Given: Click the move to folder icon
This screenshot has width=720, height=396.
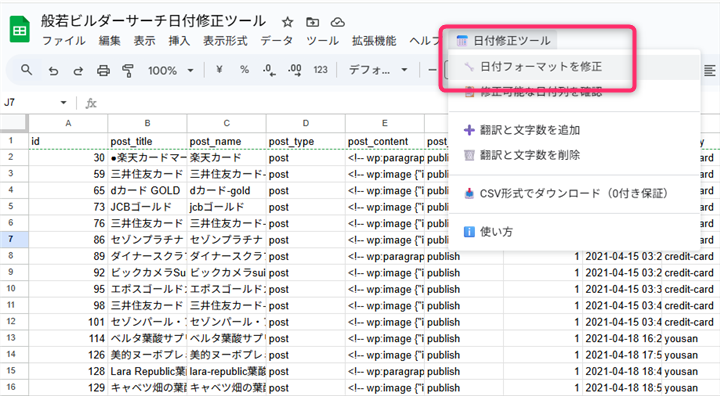Looking at the screenshot, I should pyautogui.click(x=312, y=22).
